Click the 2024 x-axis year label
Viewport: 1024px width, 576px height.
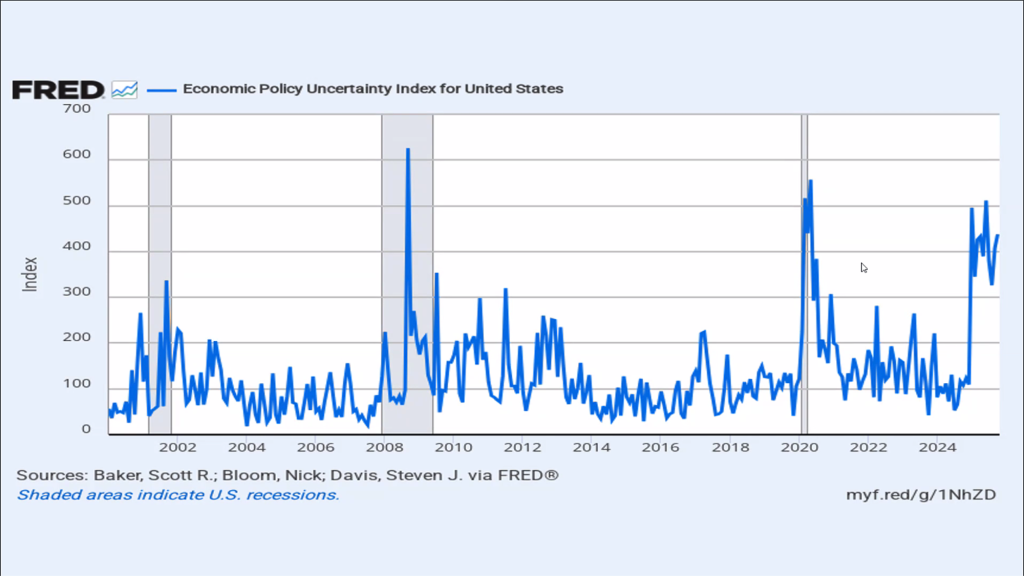click(x=937, y=447)
